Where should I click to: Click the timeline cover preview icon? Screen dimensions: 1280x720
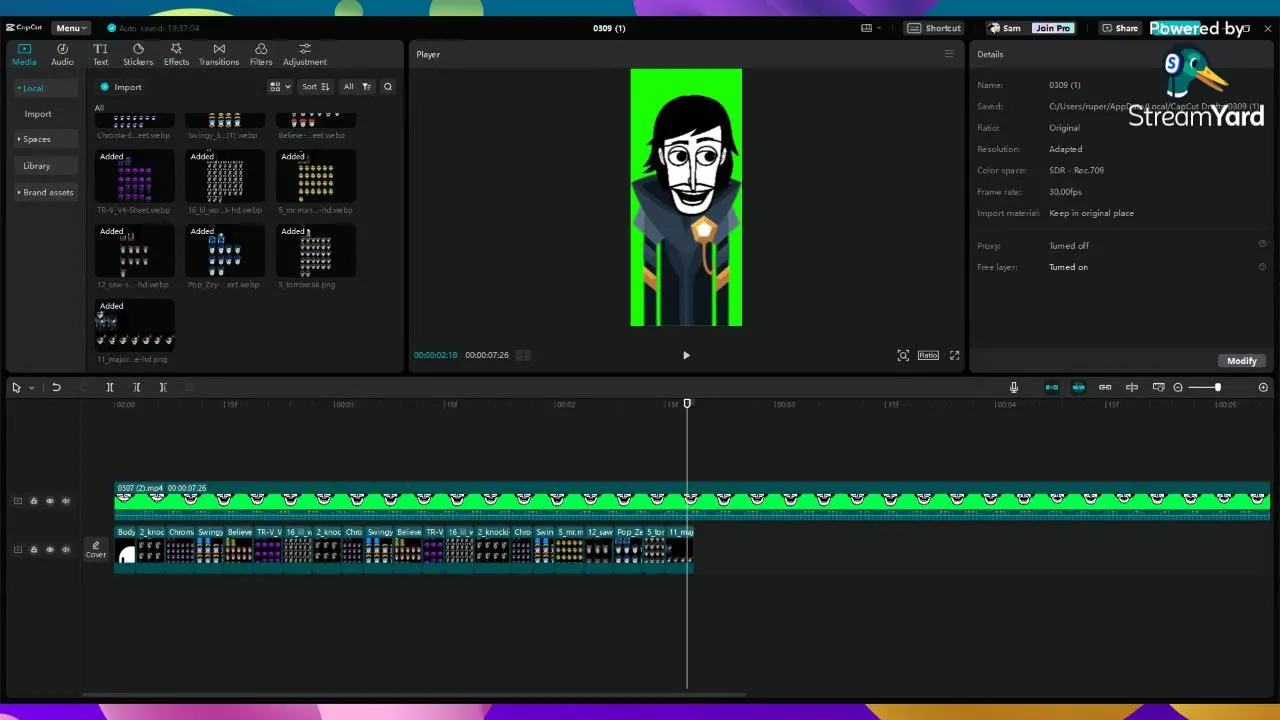[1159, 387]
